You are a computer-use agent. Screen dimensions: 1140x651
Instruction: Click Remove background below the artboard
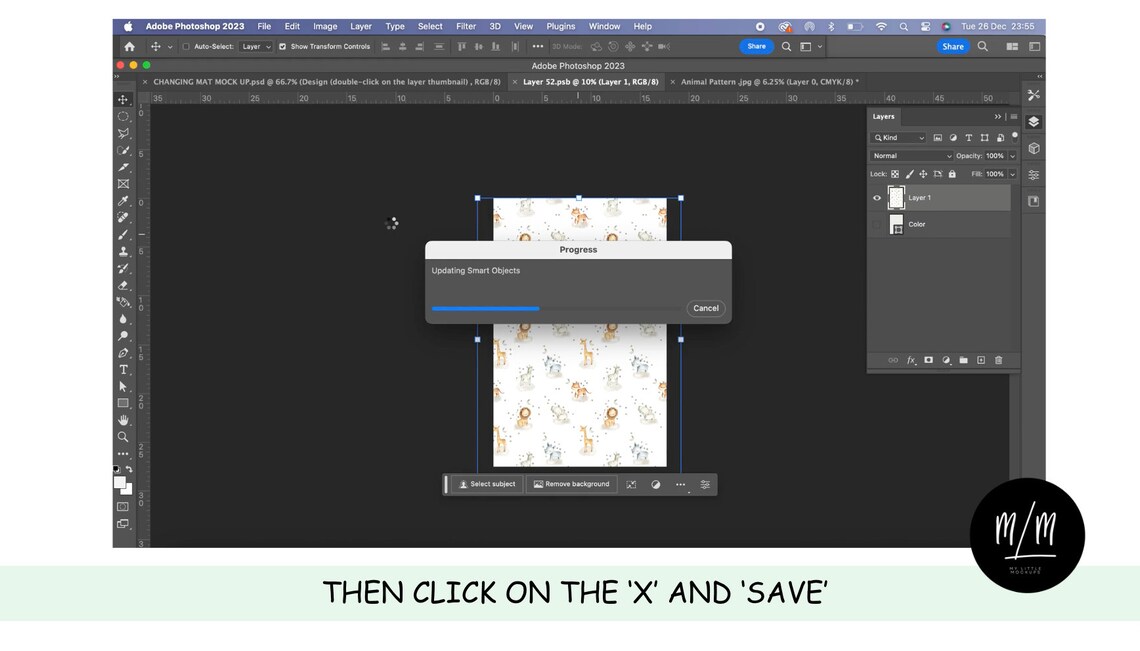tap(571, 484)
